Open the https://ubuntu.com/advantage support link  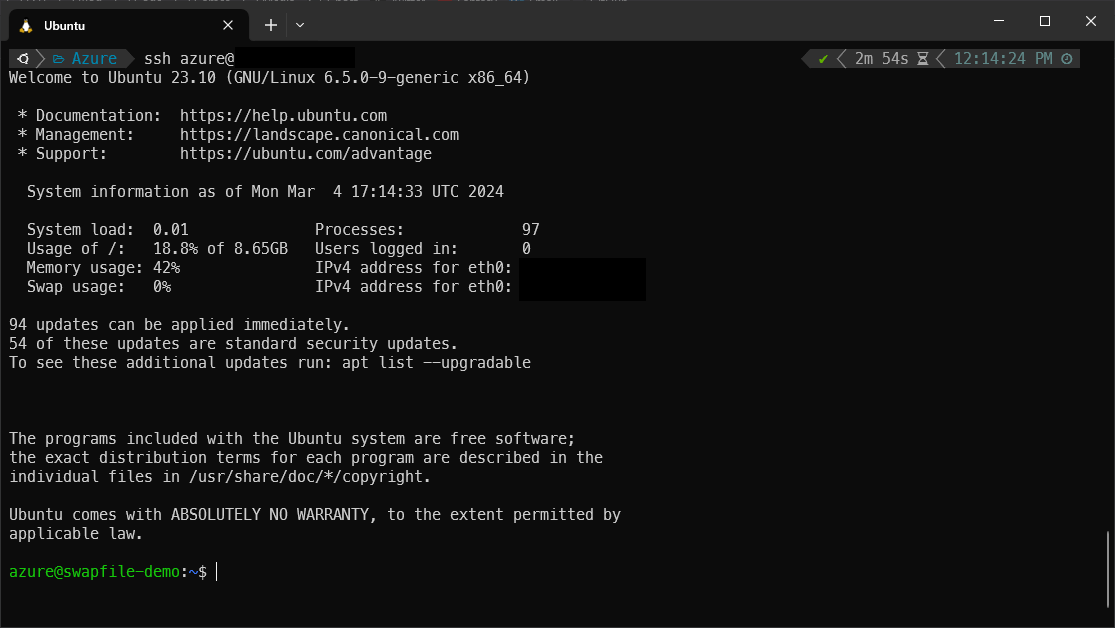pos(306,154)
